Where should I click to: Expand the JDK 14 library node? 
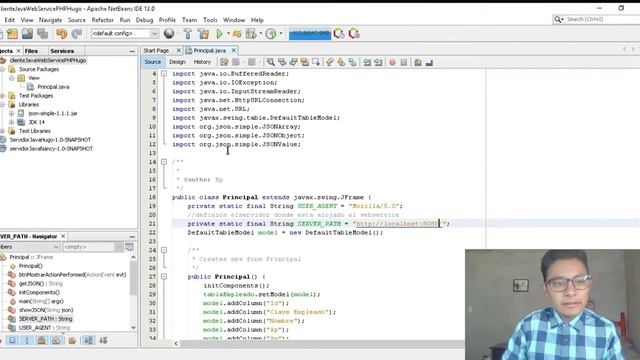point(12,122)
